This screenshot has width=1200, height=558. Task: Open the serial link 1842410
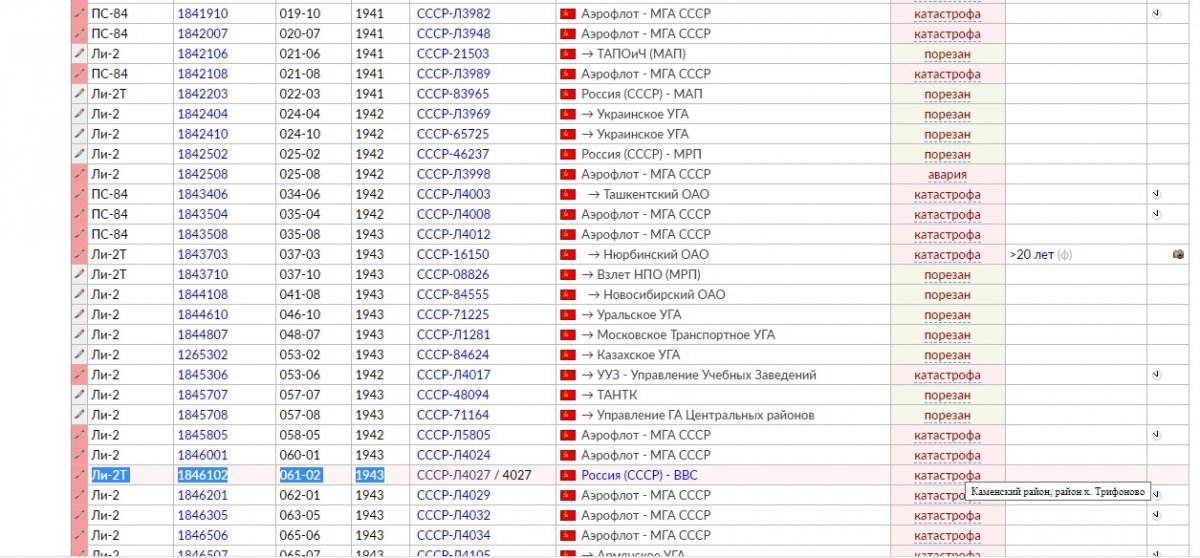[x=202, y=134]
